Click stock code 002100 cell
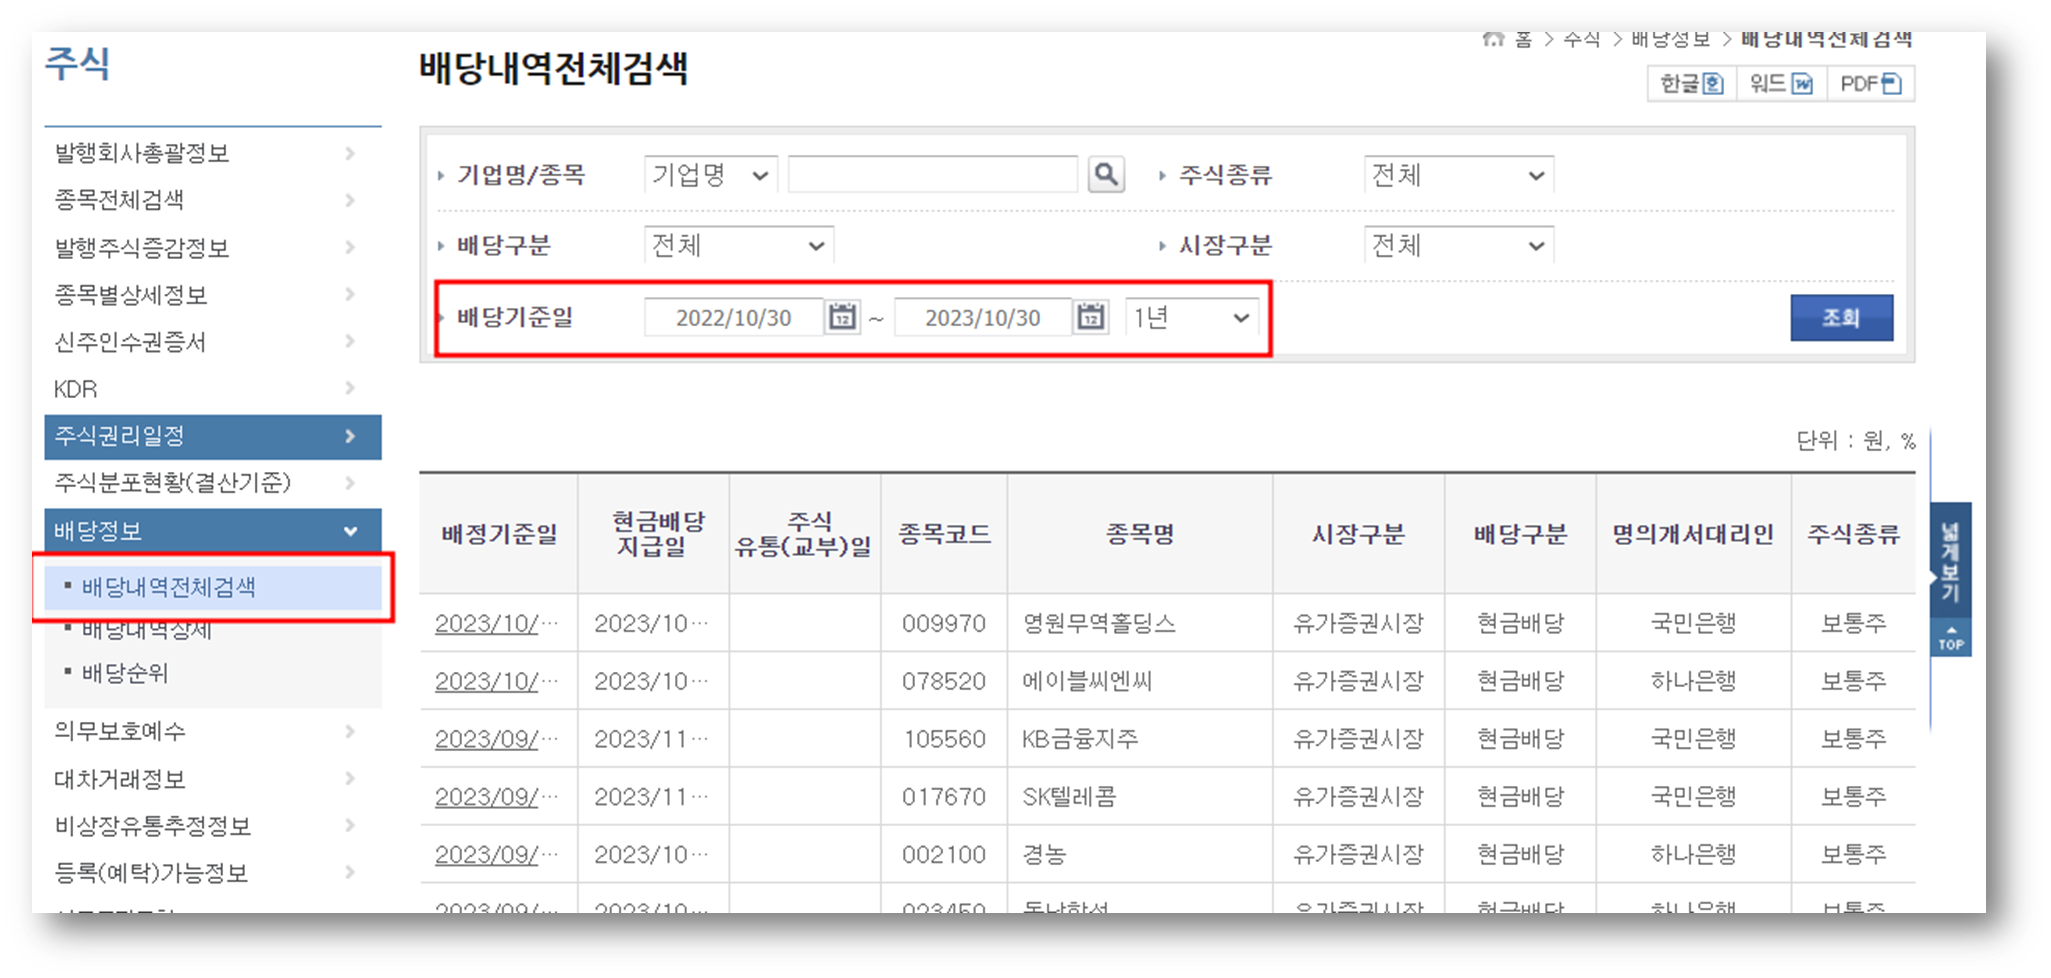2051x978 pixels. pyautogui.click(x=944, y=856)
